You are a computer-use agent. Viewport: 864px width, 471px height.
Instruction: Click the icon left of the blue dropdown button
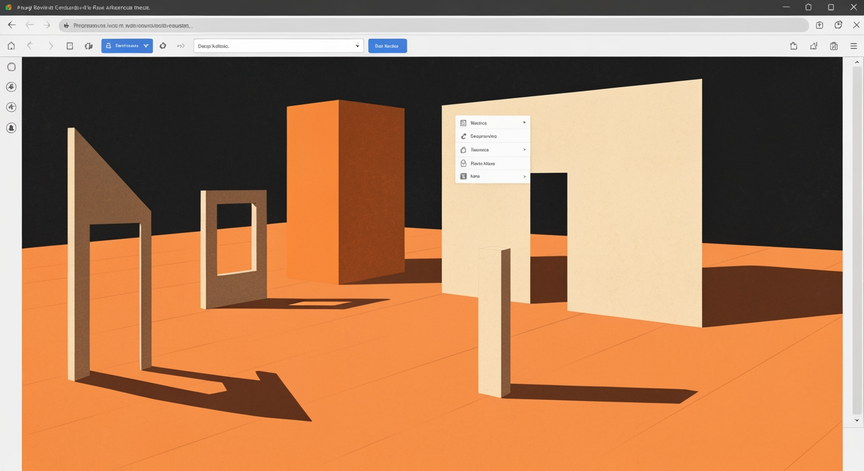89,46
